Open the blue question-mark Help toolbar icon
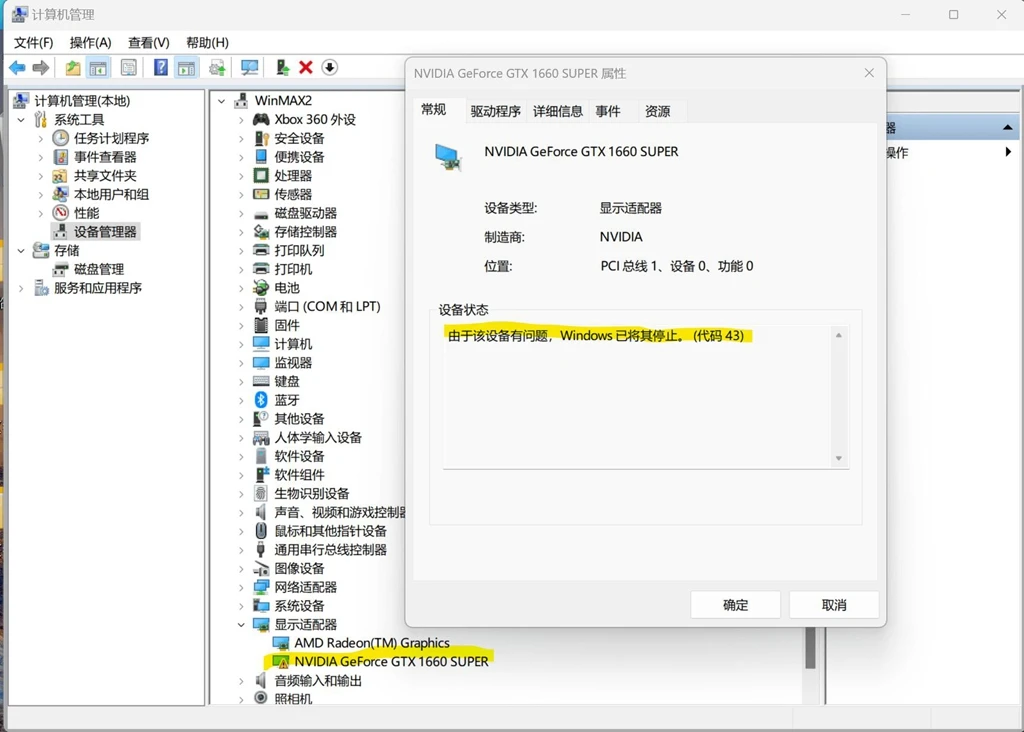 point(161,67)
